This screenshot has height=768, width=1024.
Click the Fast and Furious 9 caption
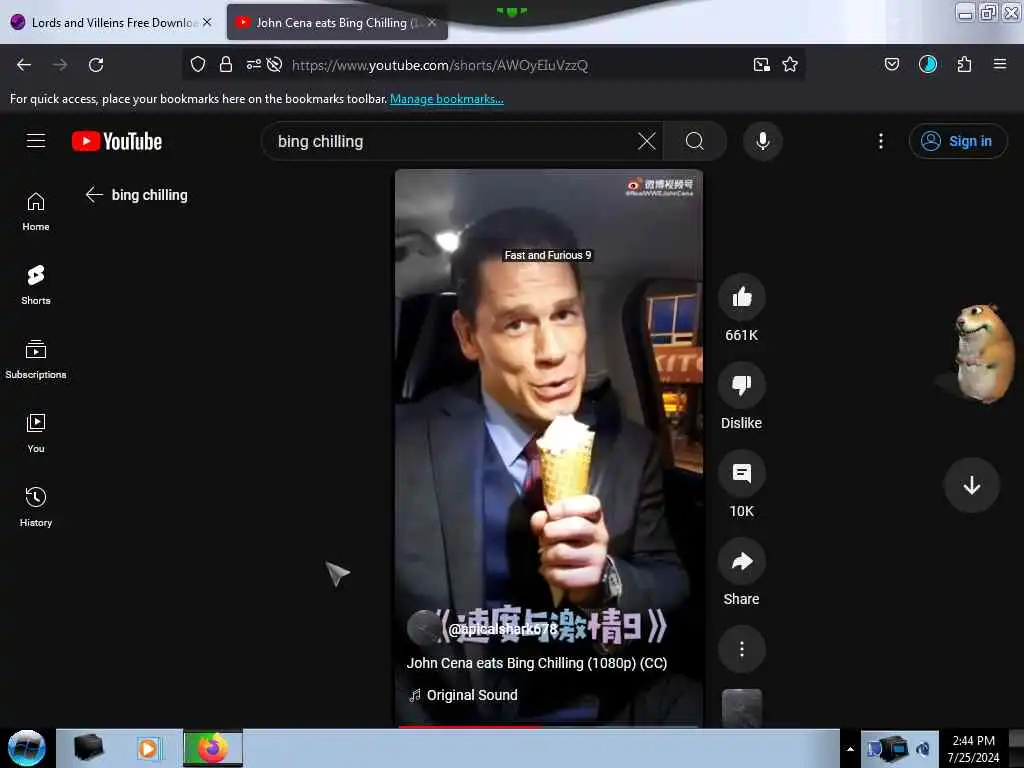(x=547, y=255)
